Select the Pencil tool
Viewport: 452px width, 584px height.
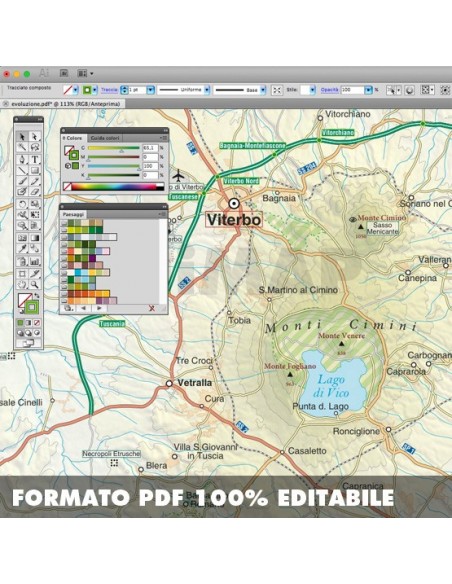[35, 181]
